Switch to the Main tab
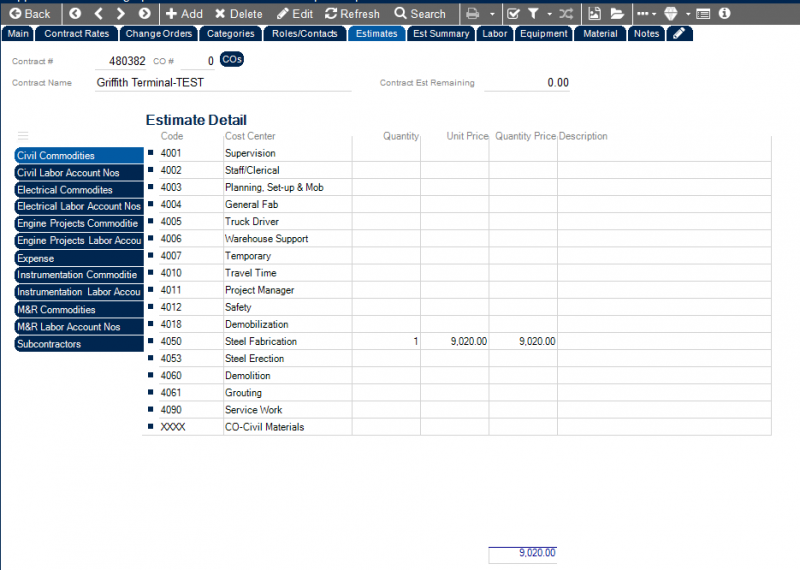The height and width of the screenshot is (570, 800). coord(18,34)
